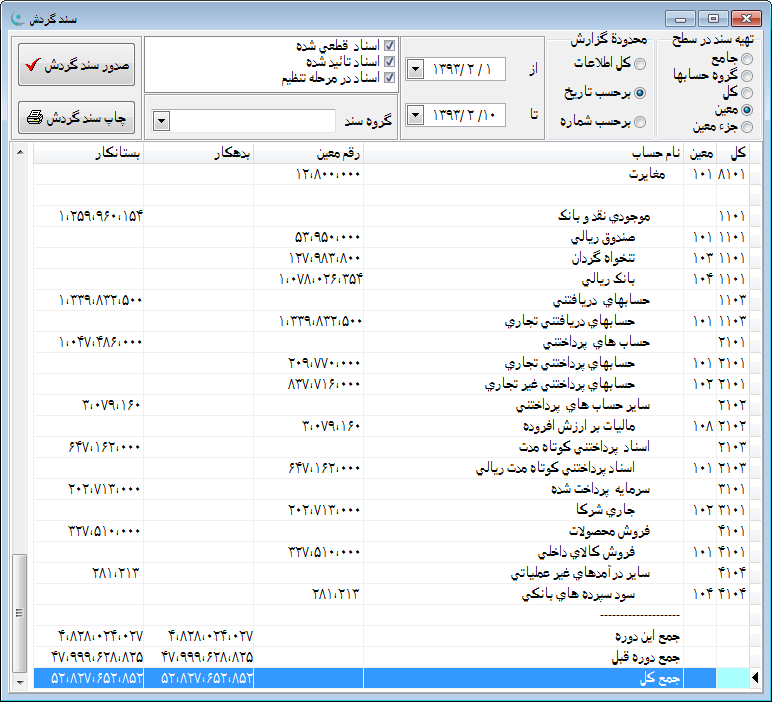The image size is (772, 702).
Task: Click the مغايرت account row name
Action: pyautogui.click(x=647, y=174)
